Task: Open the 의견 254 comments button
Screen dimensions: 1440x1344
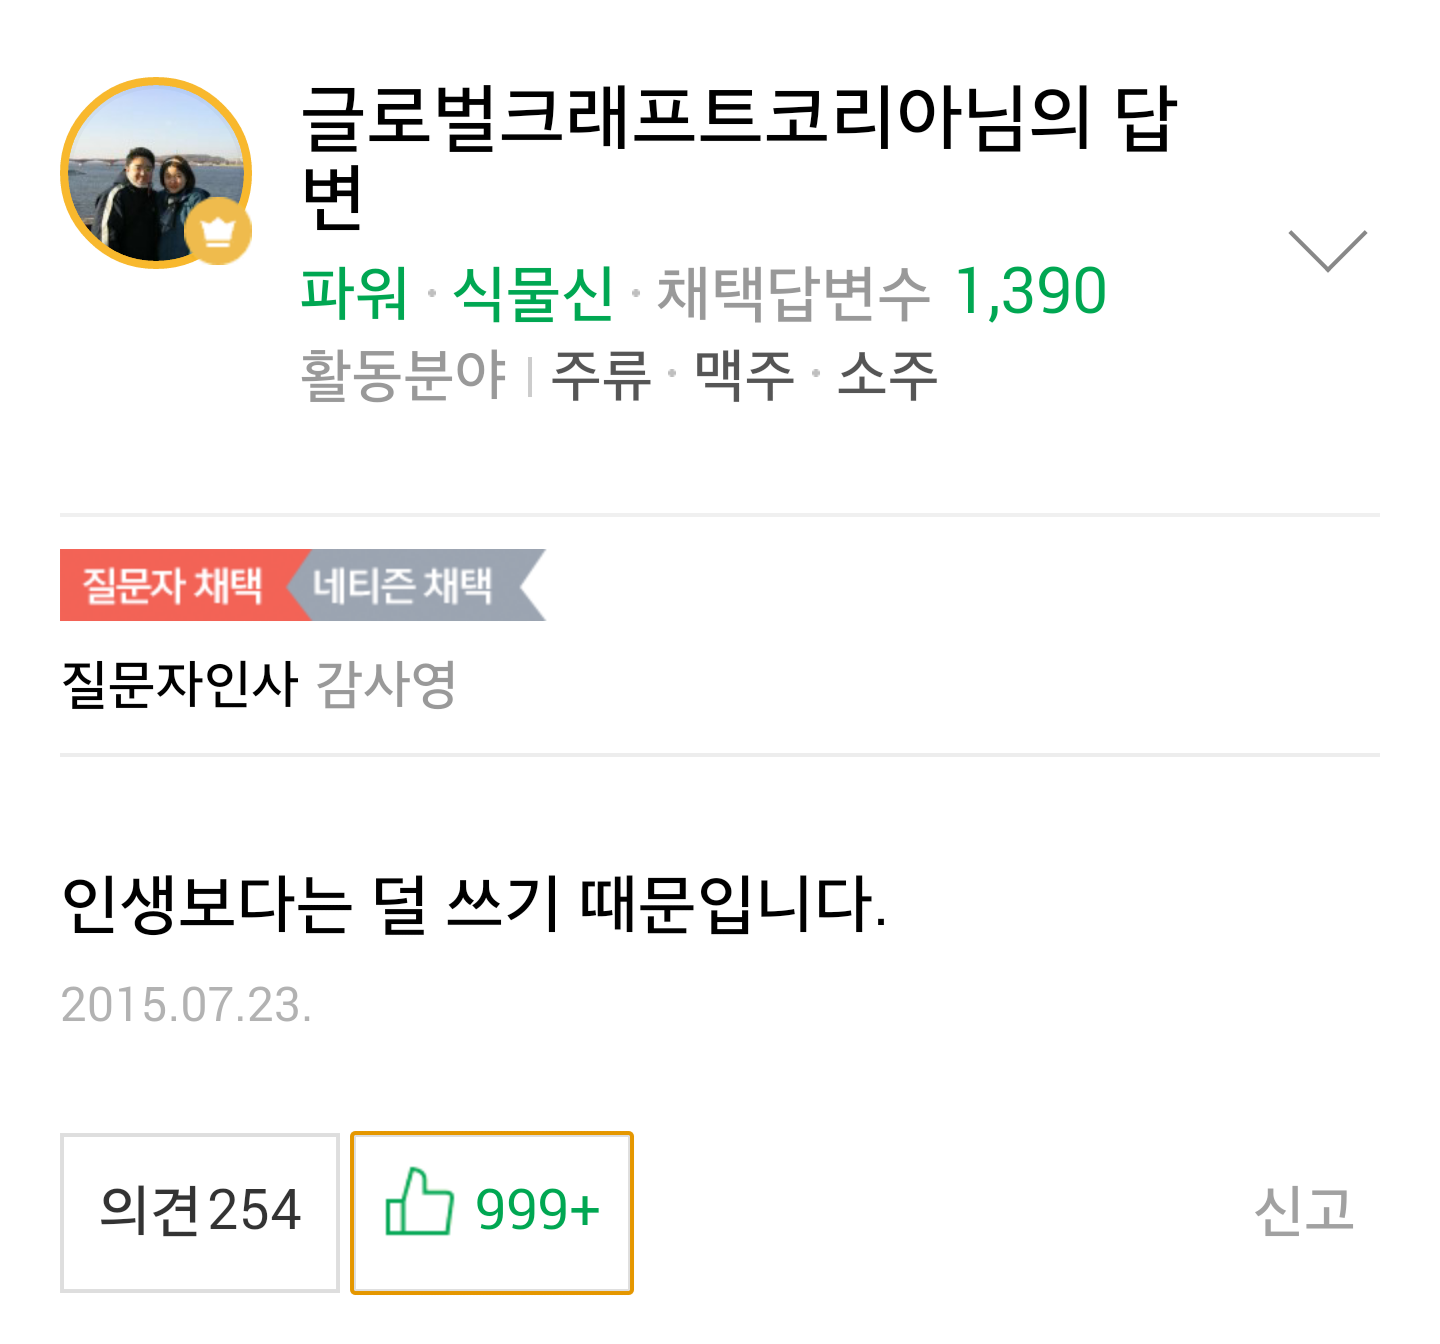Action: [x=200, y=1212]
